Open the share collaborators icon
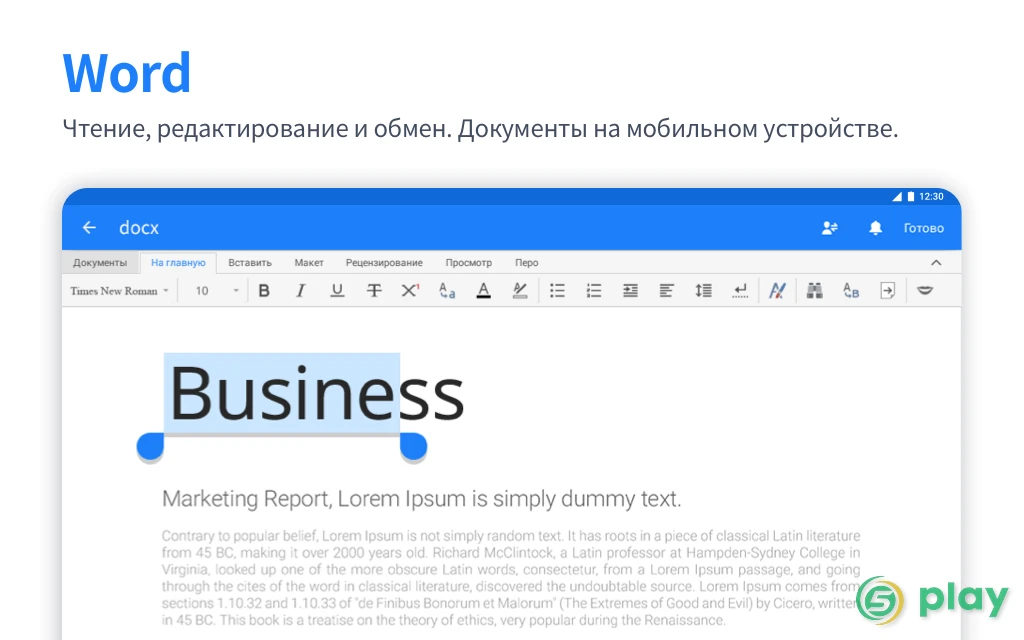This screenshot has width=1024, height=640. [x=829, y=228]
